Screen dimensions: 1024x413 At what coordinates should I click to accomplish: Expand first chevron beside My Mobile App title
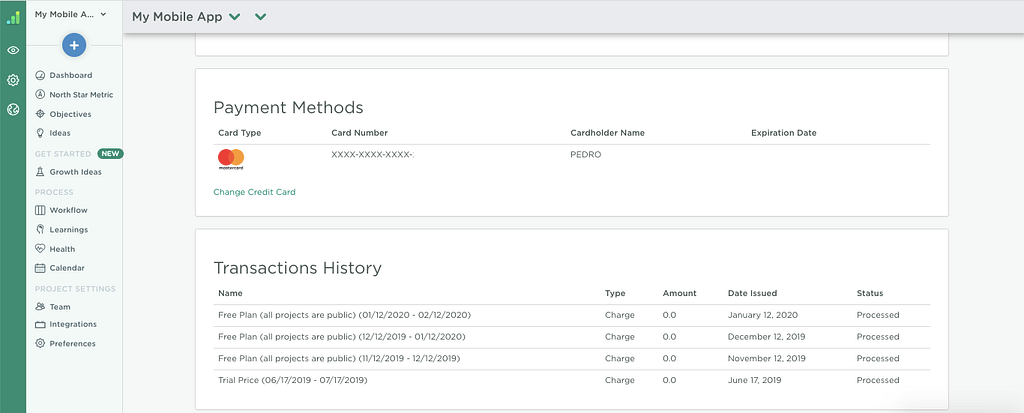click(235, 17)
